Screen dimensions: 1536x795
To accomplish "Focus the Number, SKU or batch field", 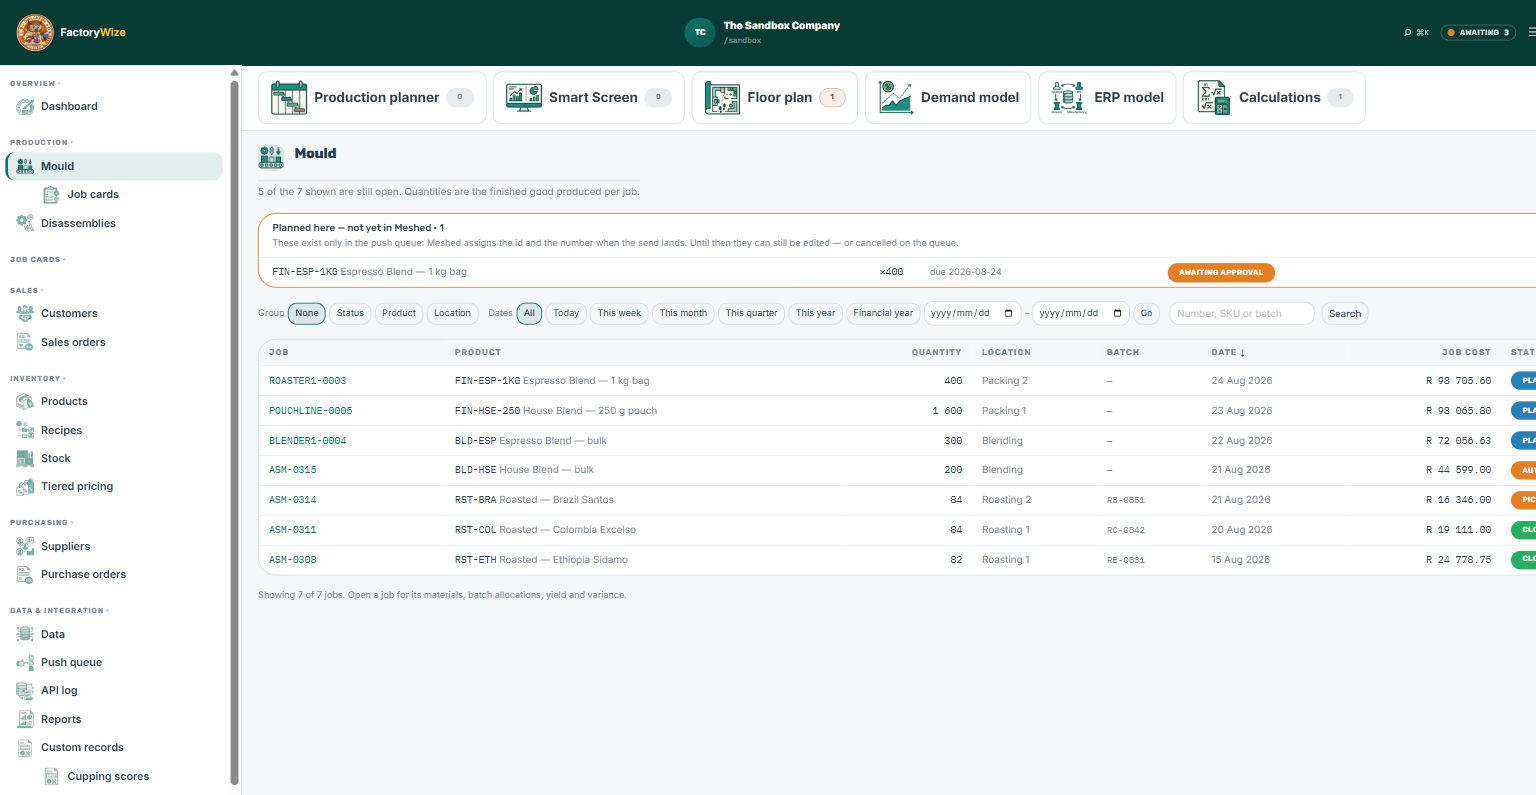I will pyautogui.click(x=1242, y=313).
